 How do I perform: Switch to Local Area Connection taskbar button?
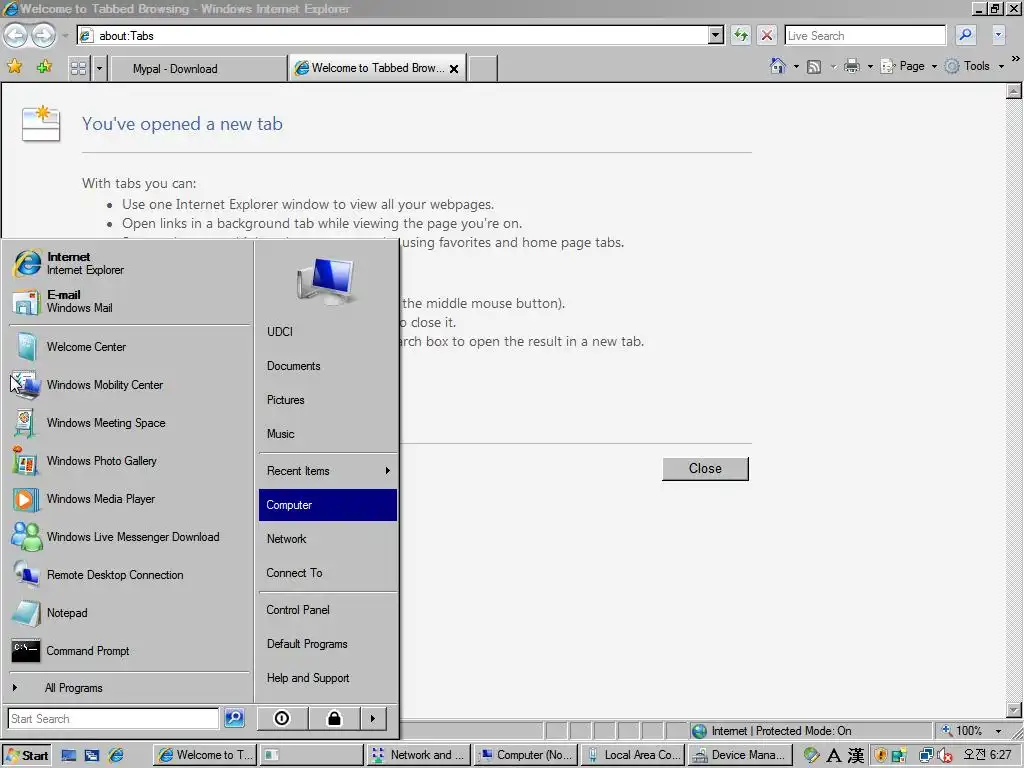click(633, 755)
